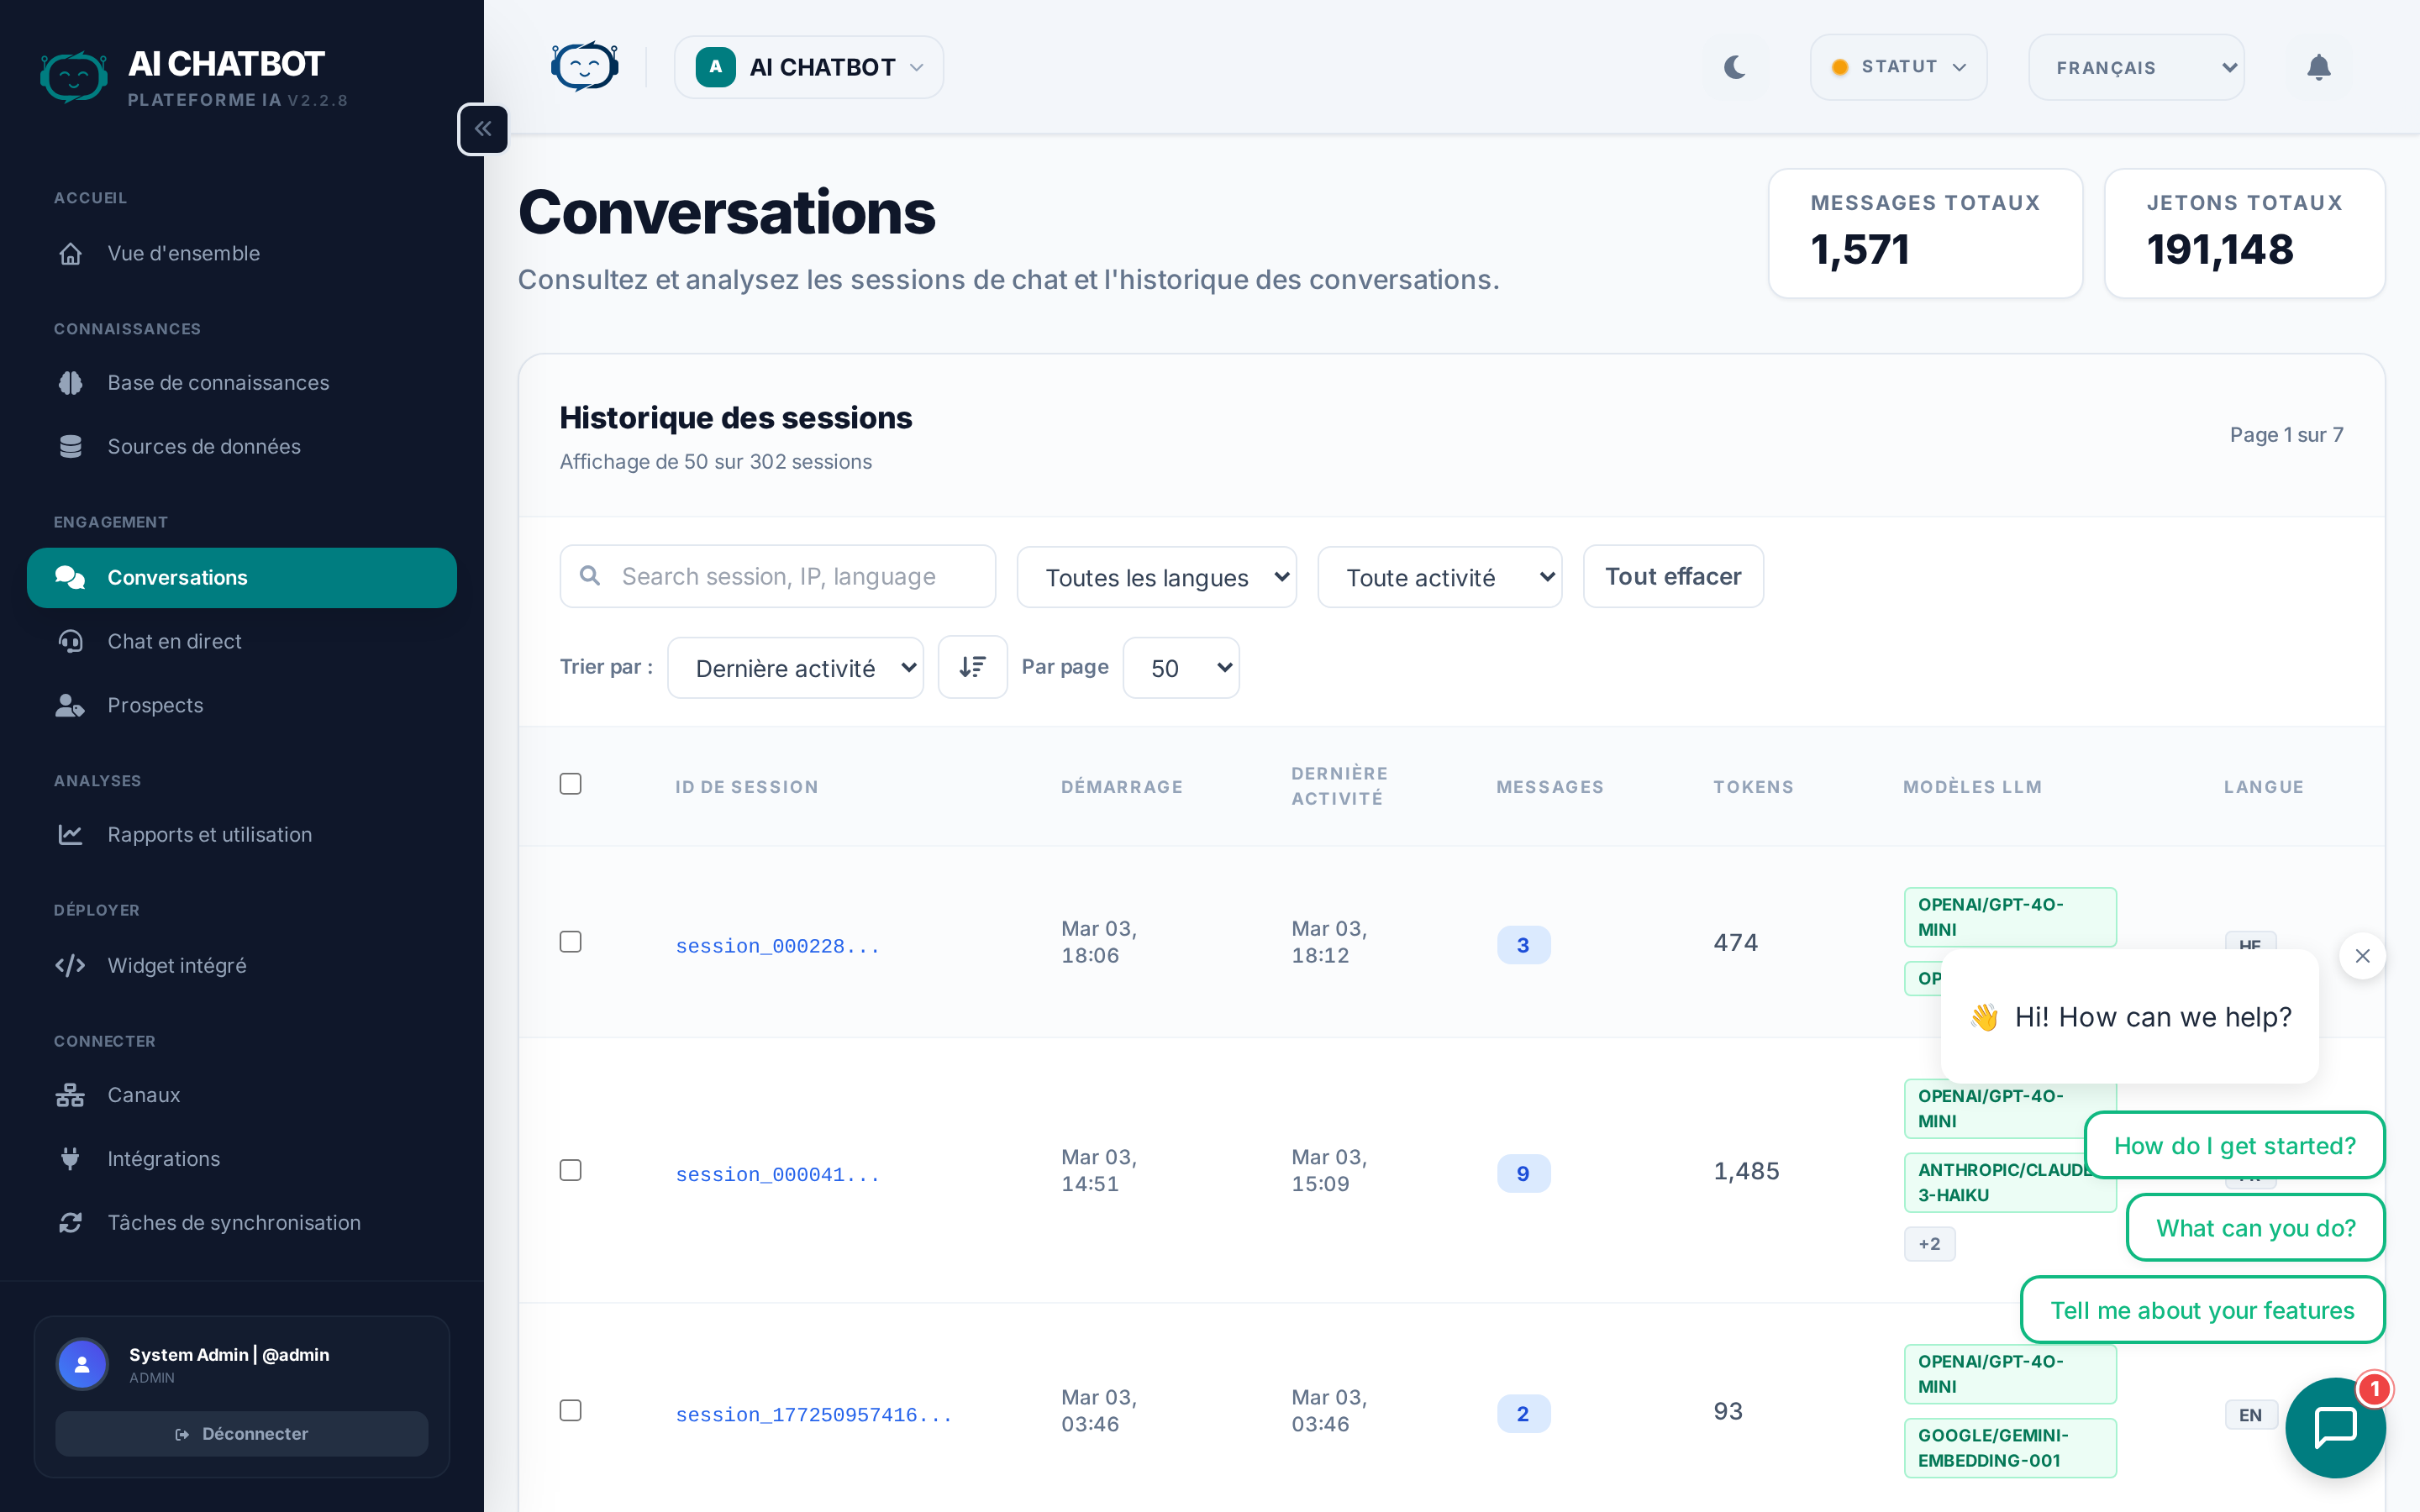The image size is (2420, 1512).
Task: Select checkbox for session_000228 row
Action: [x=570, y=942]
